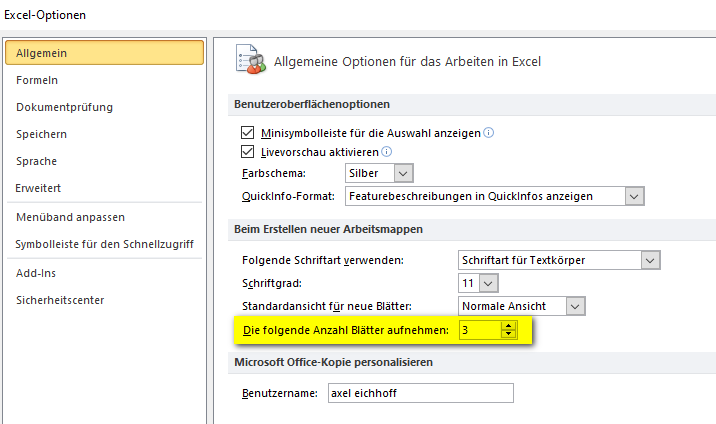716x424 pixels.
Task: Disable the Livevorschau aktivieren checkbox
Action: (247, 152)
